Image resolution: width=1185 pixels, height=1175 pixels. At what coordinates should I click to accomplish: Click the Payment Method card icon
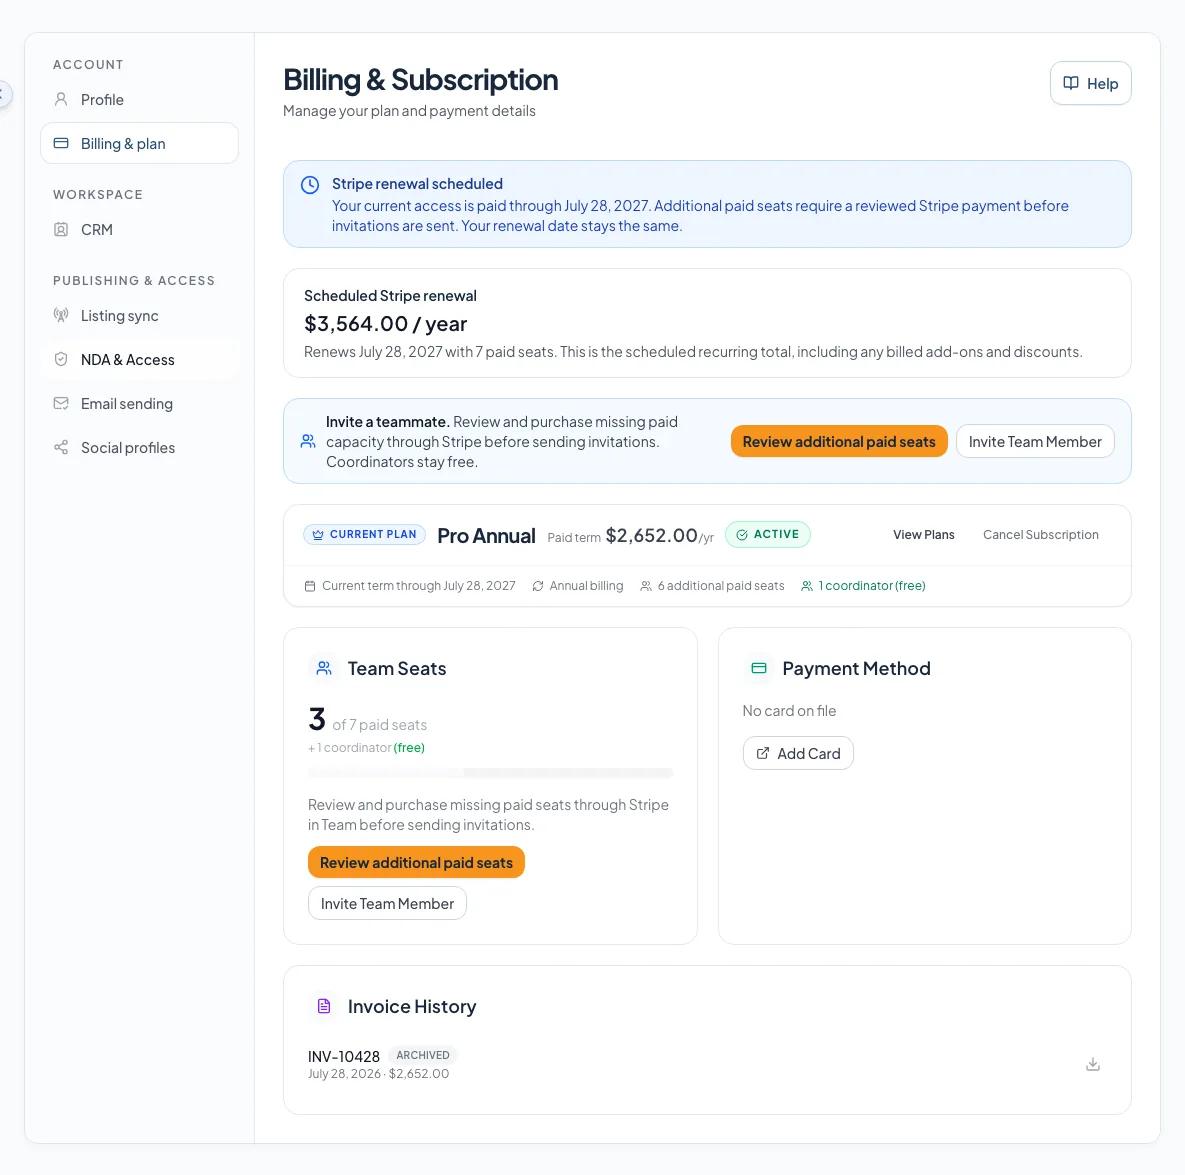[759, 668]
